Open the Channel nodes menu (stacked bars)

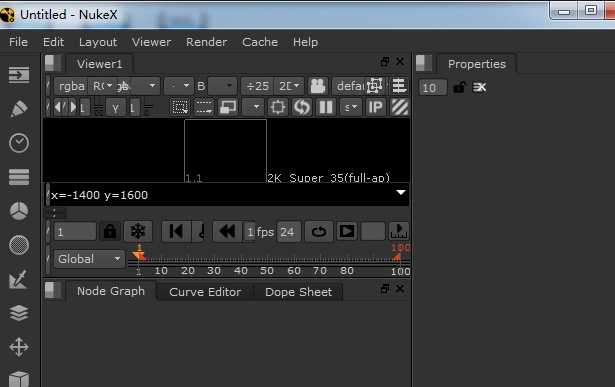[19, 177]
